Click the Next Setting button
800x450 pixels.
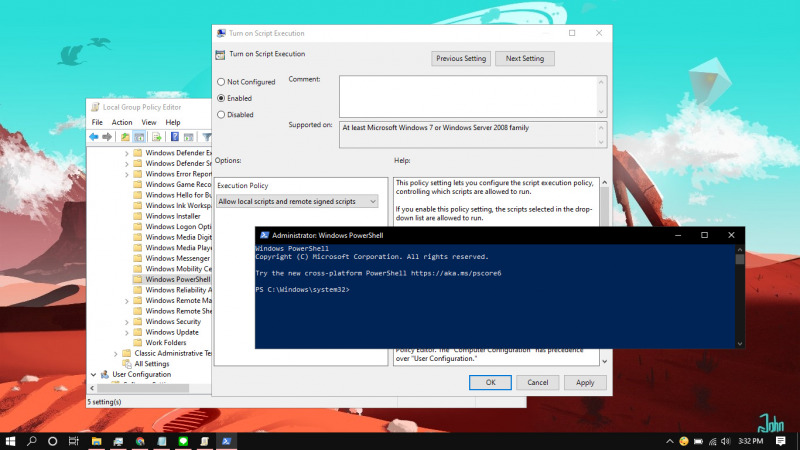pyautogui.click(x=524, y=59)
